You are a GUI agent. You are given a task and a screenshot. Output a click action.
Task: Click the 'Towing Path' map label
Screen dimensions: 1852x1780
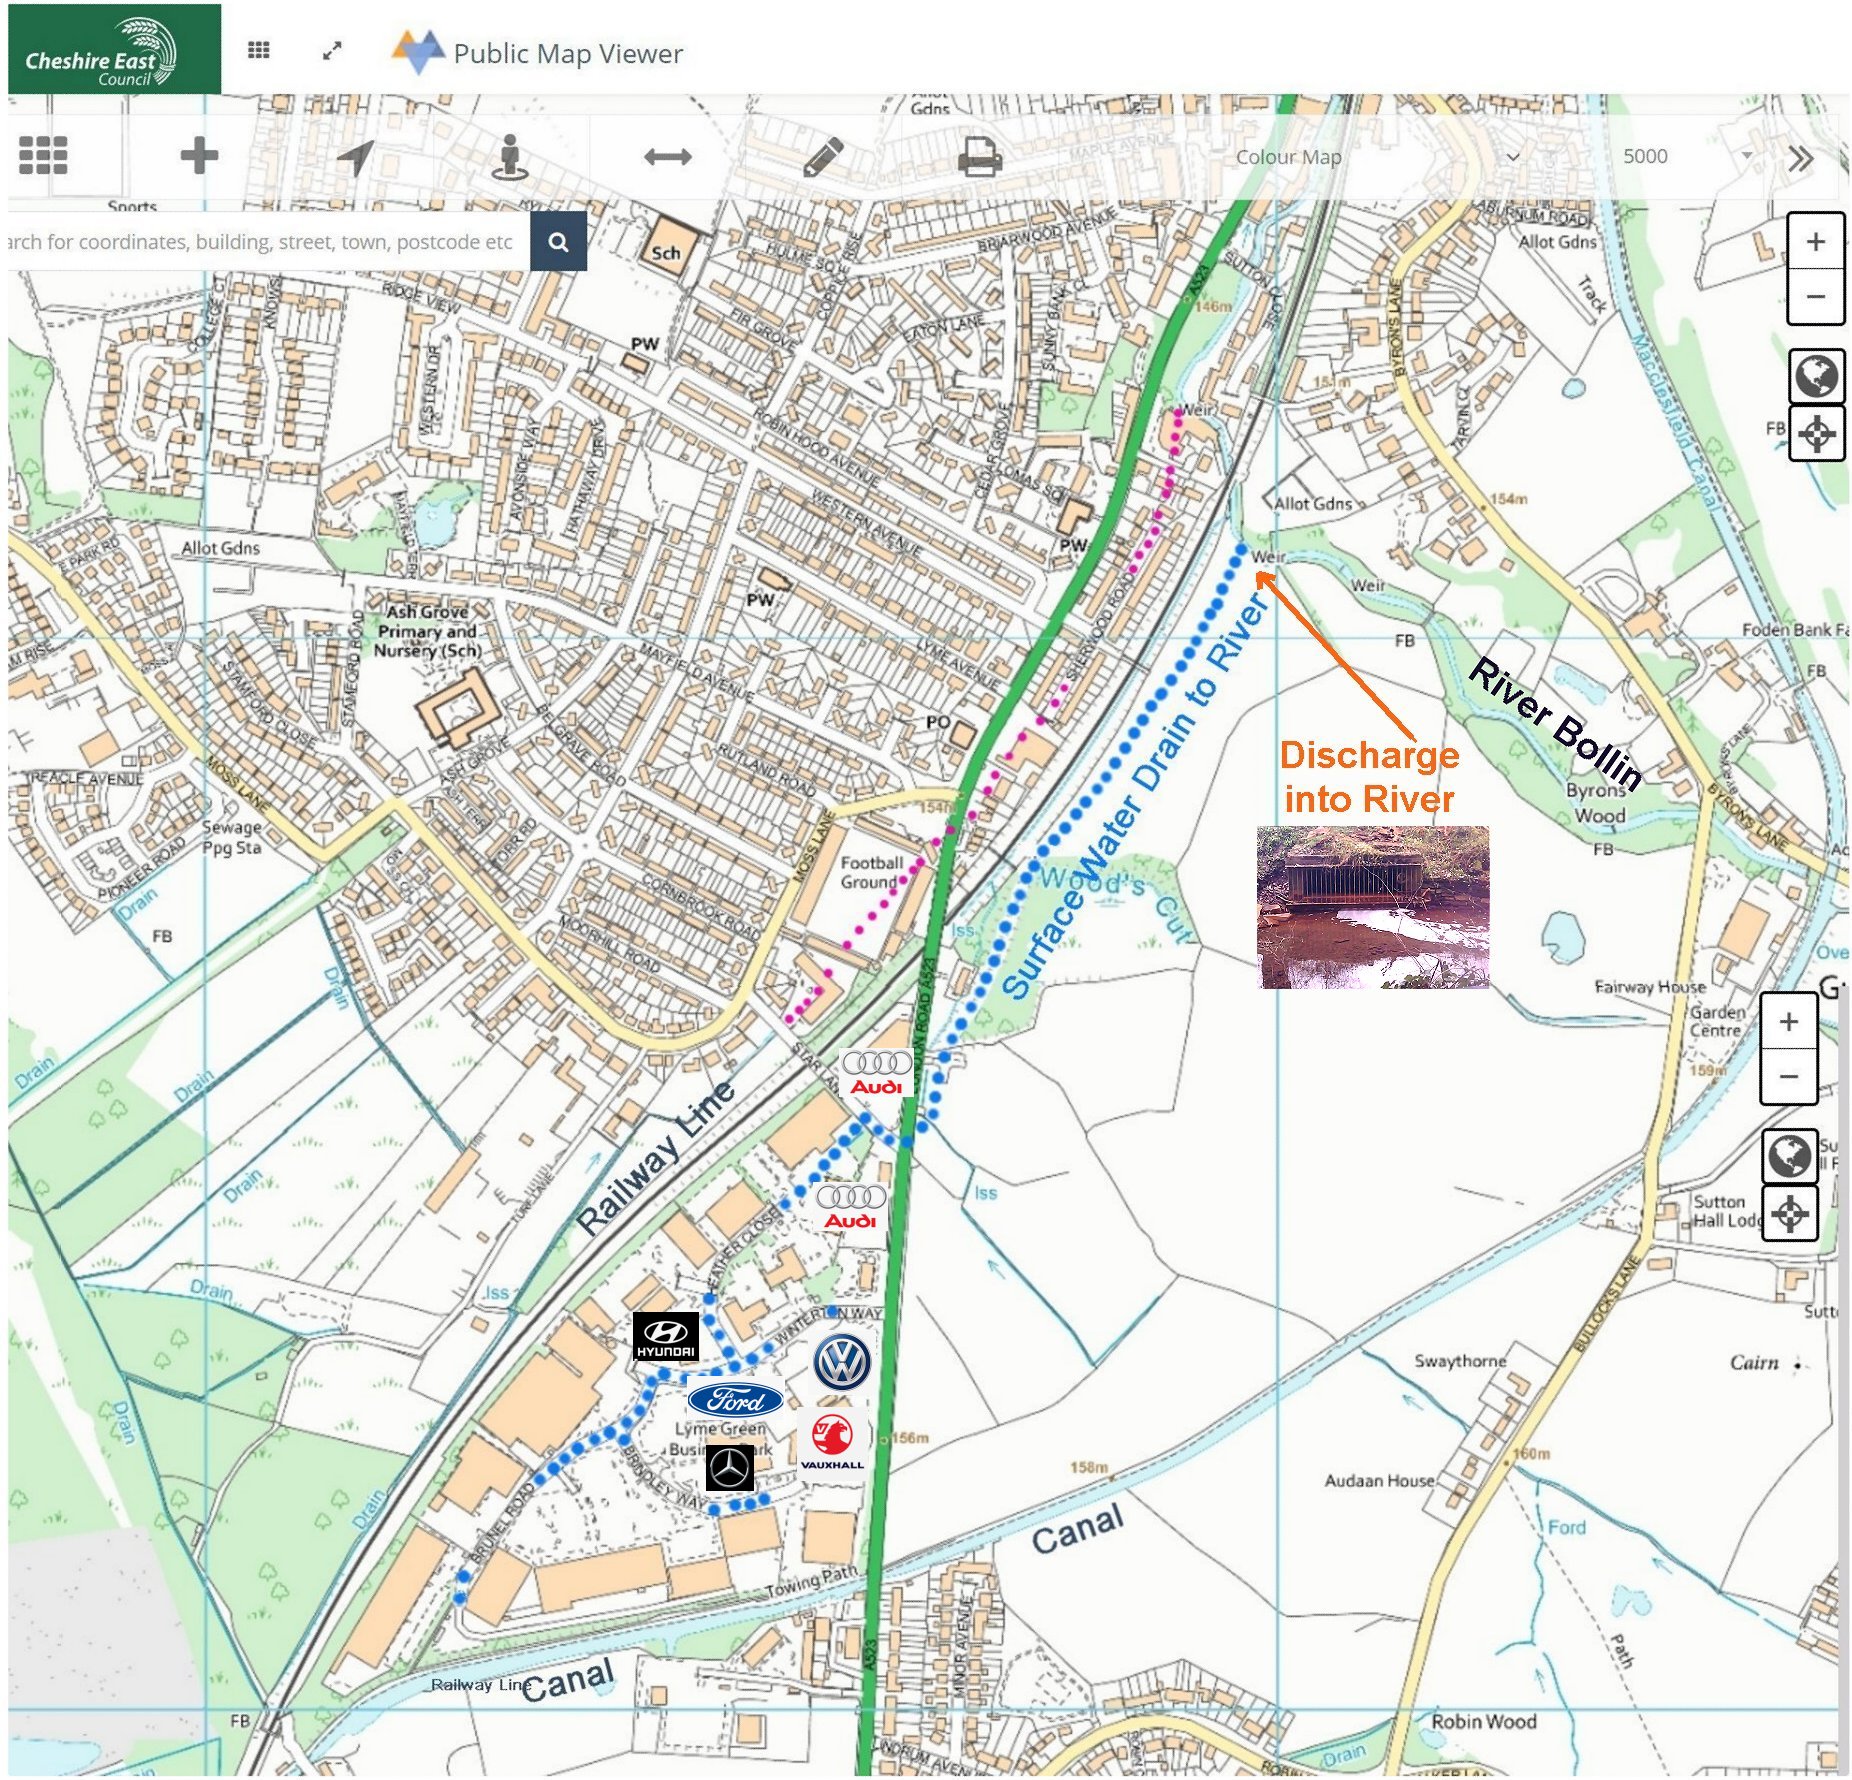coord(811,1580)
